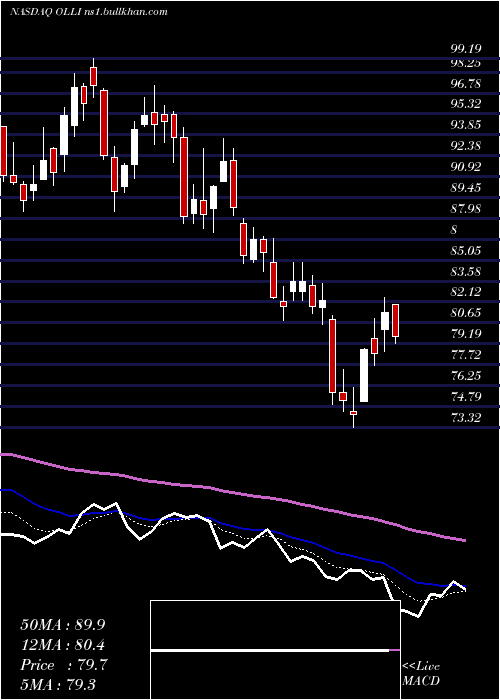Viewport: 500px width, 700px height.
Task: Click the <<Live MACD label
Action: [x=421, y=673]
